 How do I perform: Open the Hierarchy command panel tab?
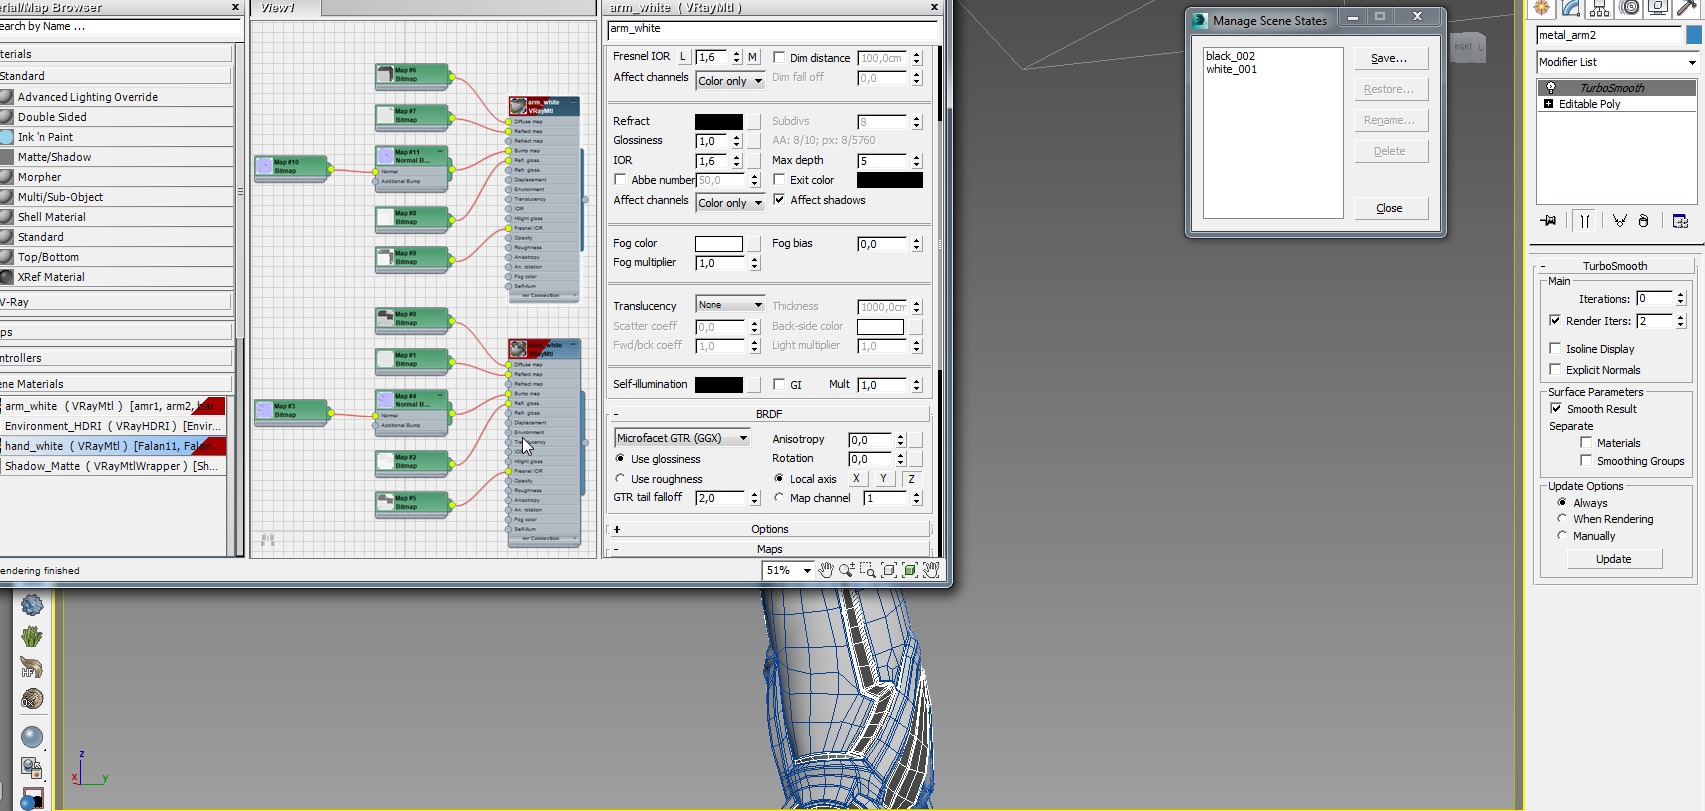click(1600, 8)
